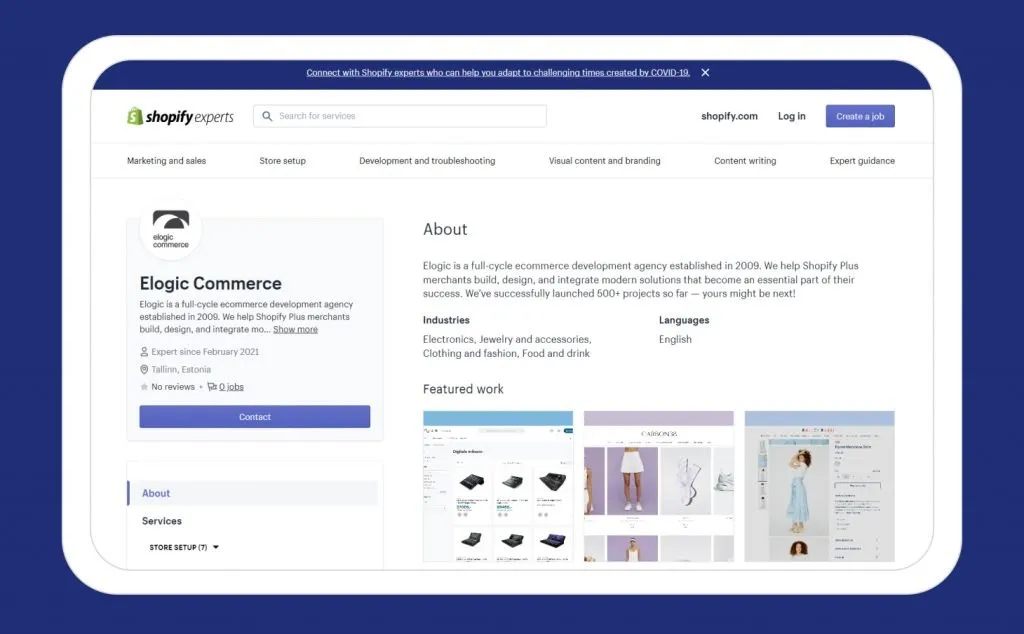Open the Elogic Commerce profile avatar
The height and width of the screenshot is (634, 1024).
(170, 227)
